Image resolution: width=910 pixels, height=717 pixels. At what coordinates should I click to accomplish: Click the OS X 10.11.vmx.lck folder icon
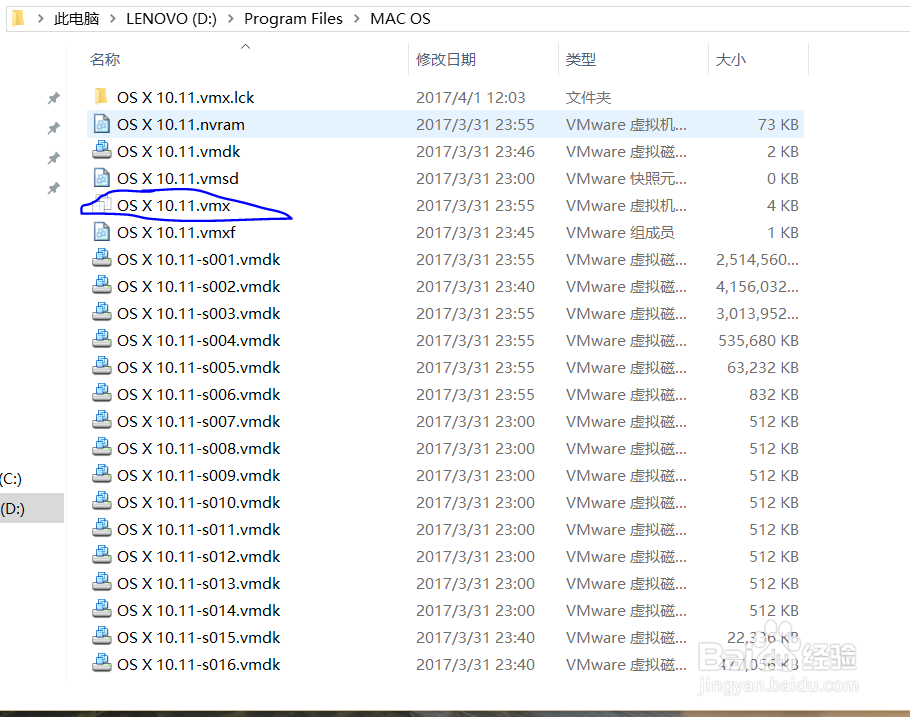click(x=101, y=96)
